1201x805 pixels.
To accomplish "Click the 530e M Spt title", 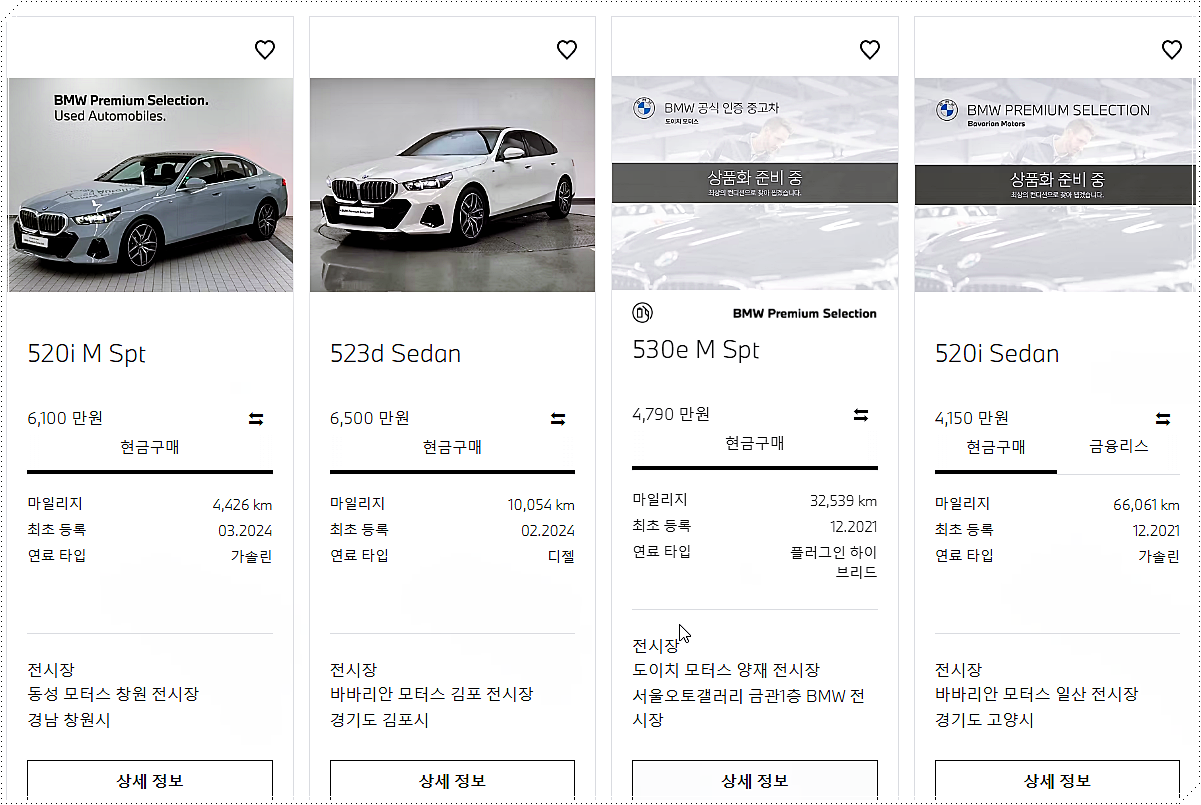I will click(x=696, y=350).
